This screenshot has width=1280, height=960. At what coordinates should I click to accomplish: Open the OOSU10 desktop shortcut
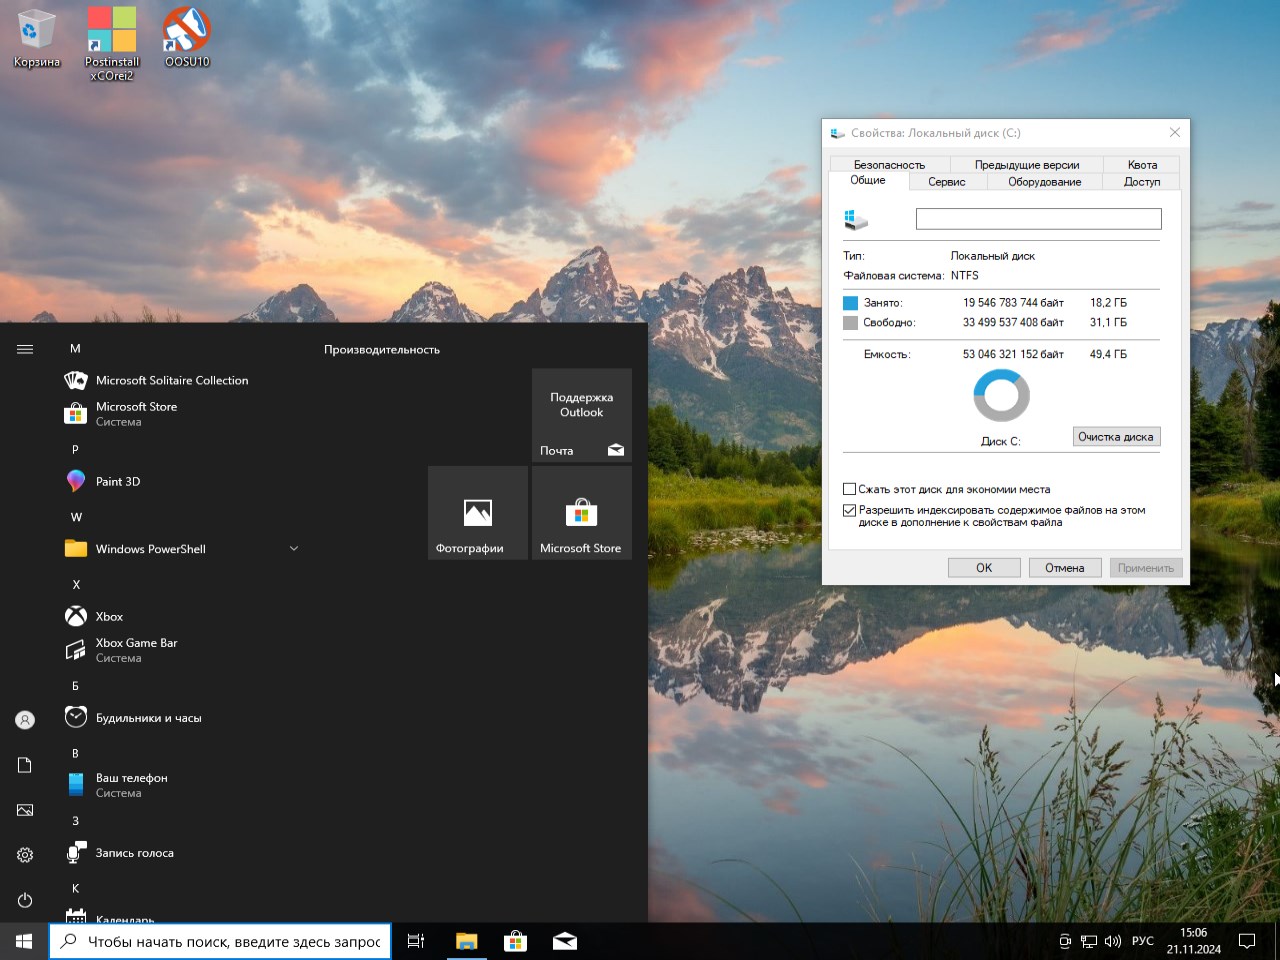click(x=187, y=38)
